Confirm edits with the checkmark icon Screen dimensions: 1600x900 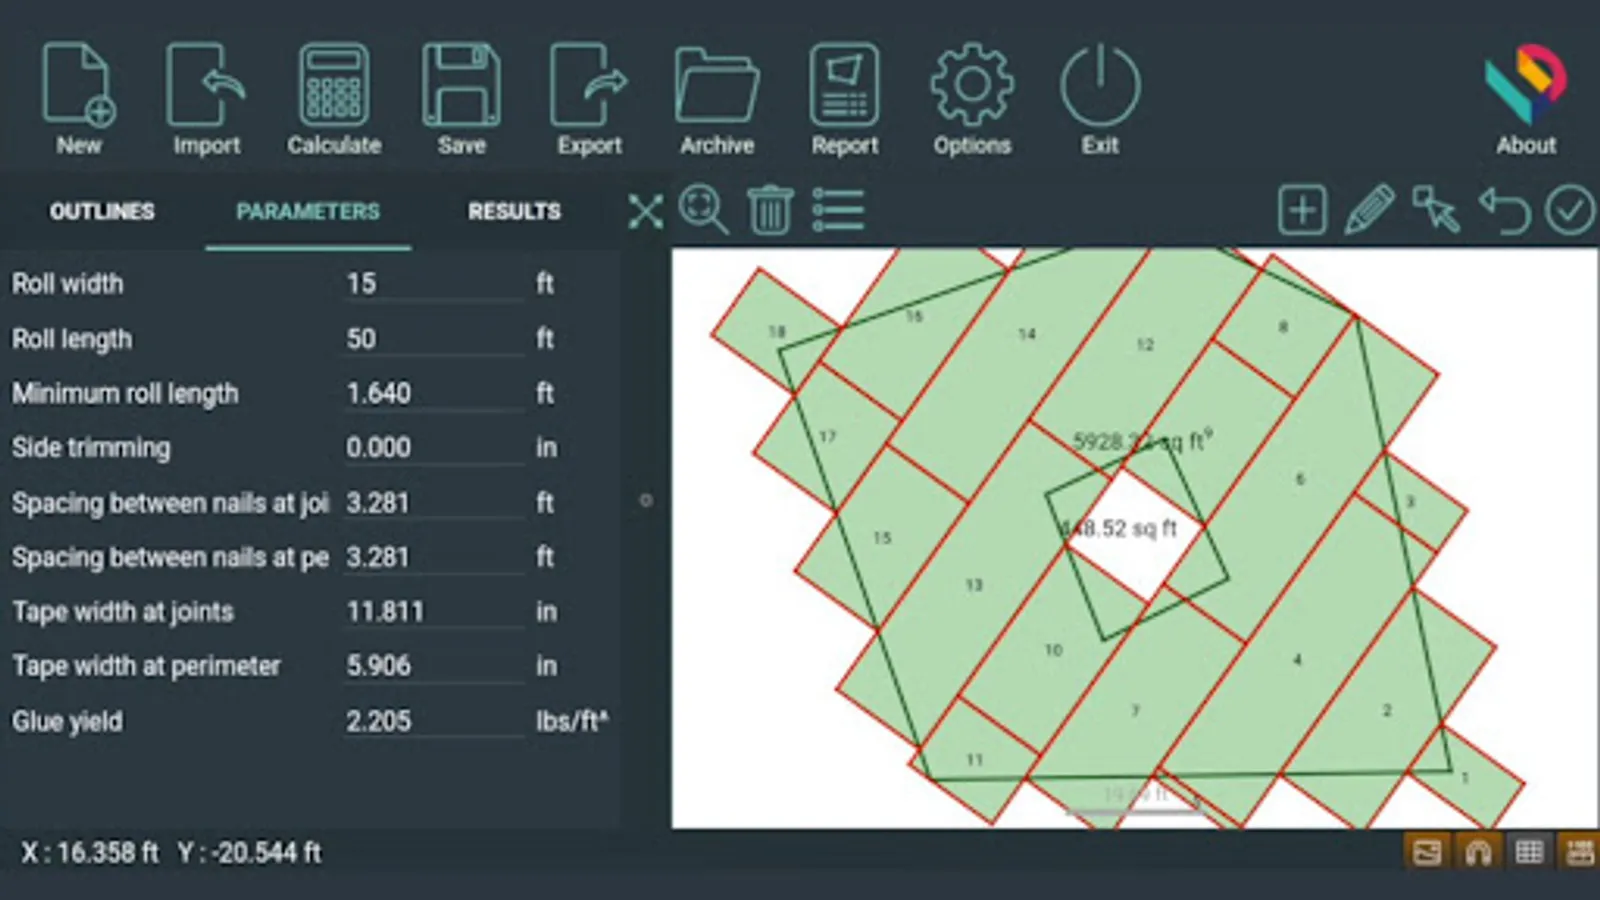[1569, 210]
